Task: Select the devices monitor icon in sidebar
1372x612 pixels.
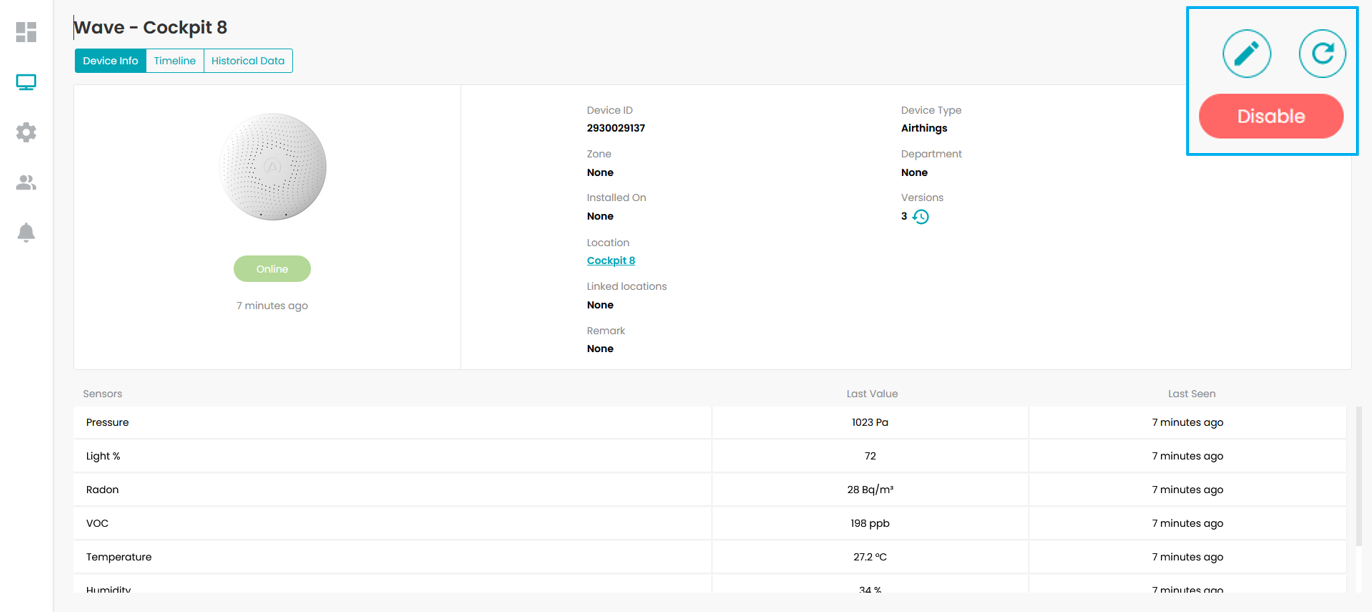Action: click(x=26, y=82)
